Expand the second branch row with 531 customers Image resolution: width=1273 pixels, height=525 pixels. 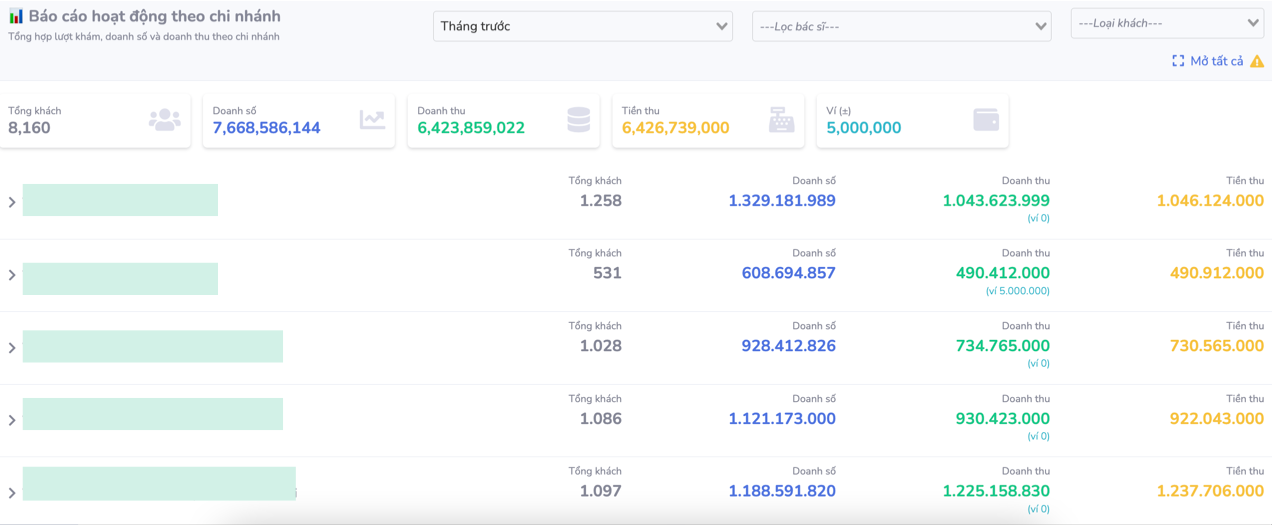[12, 275]
